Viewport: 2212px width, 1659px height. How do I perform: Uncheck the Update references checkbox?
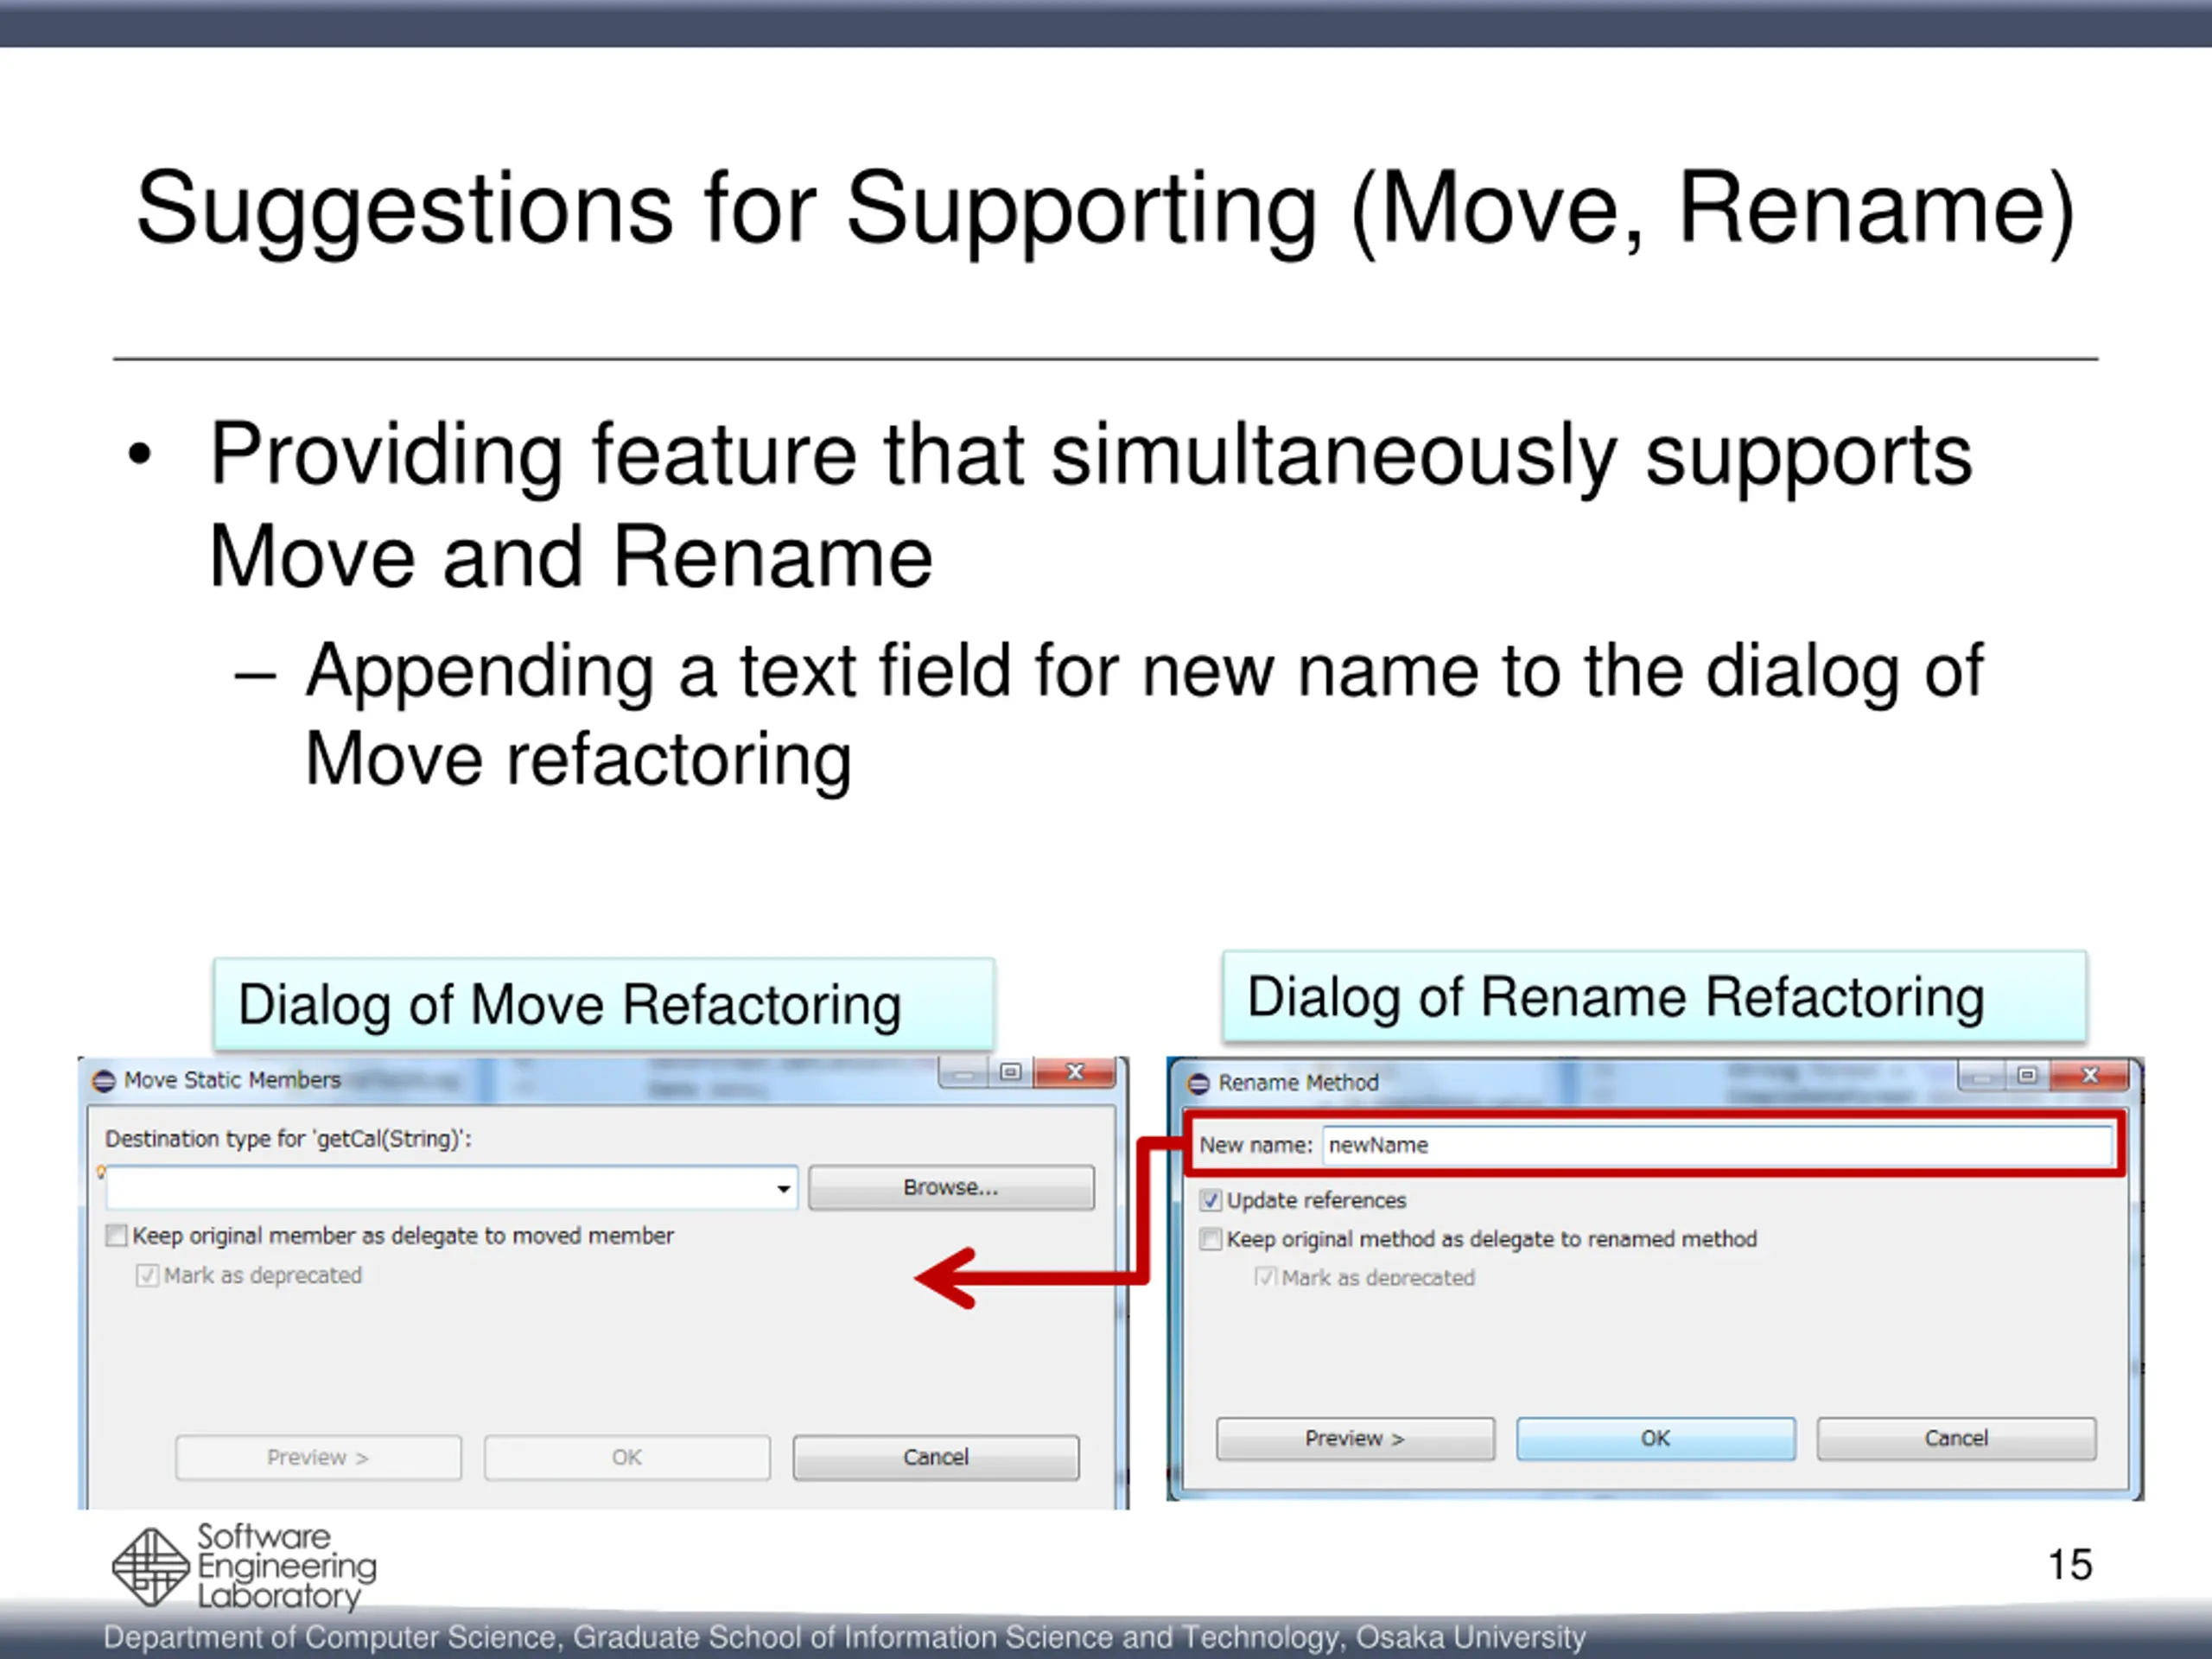pyautogui.click(x=1211, y=1200)
